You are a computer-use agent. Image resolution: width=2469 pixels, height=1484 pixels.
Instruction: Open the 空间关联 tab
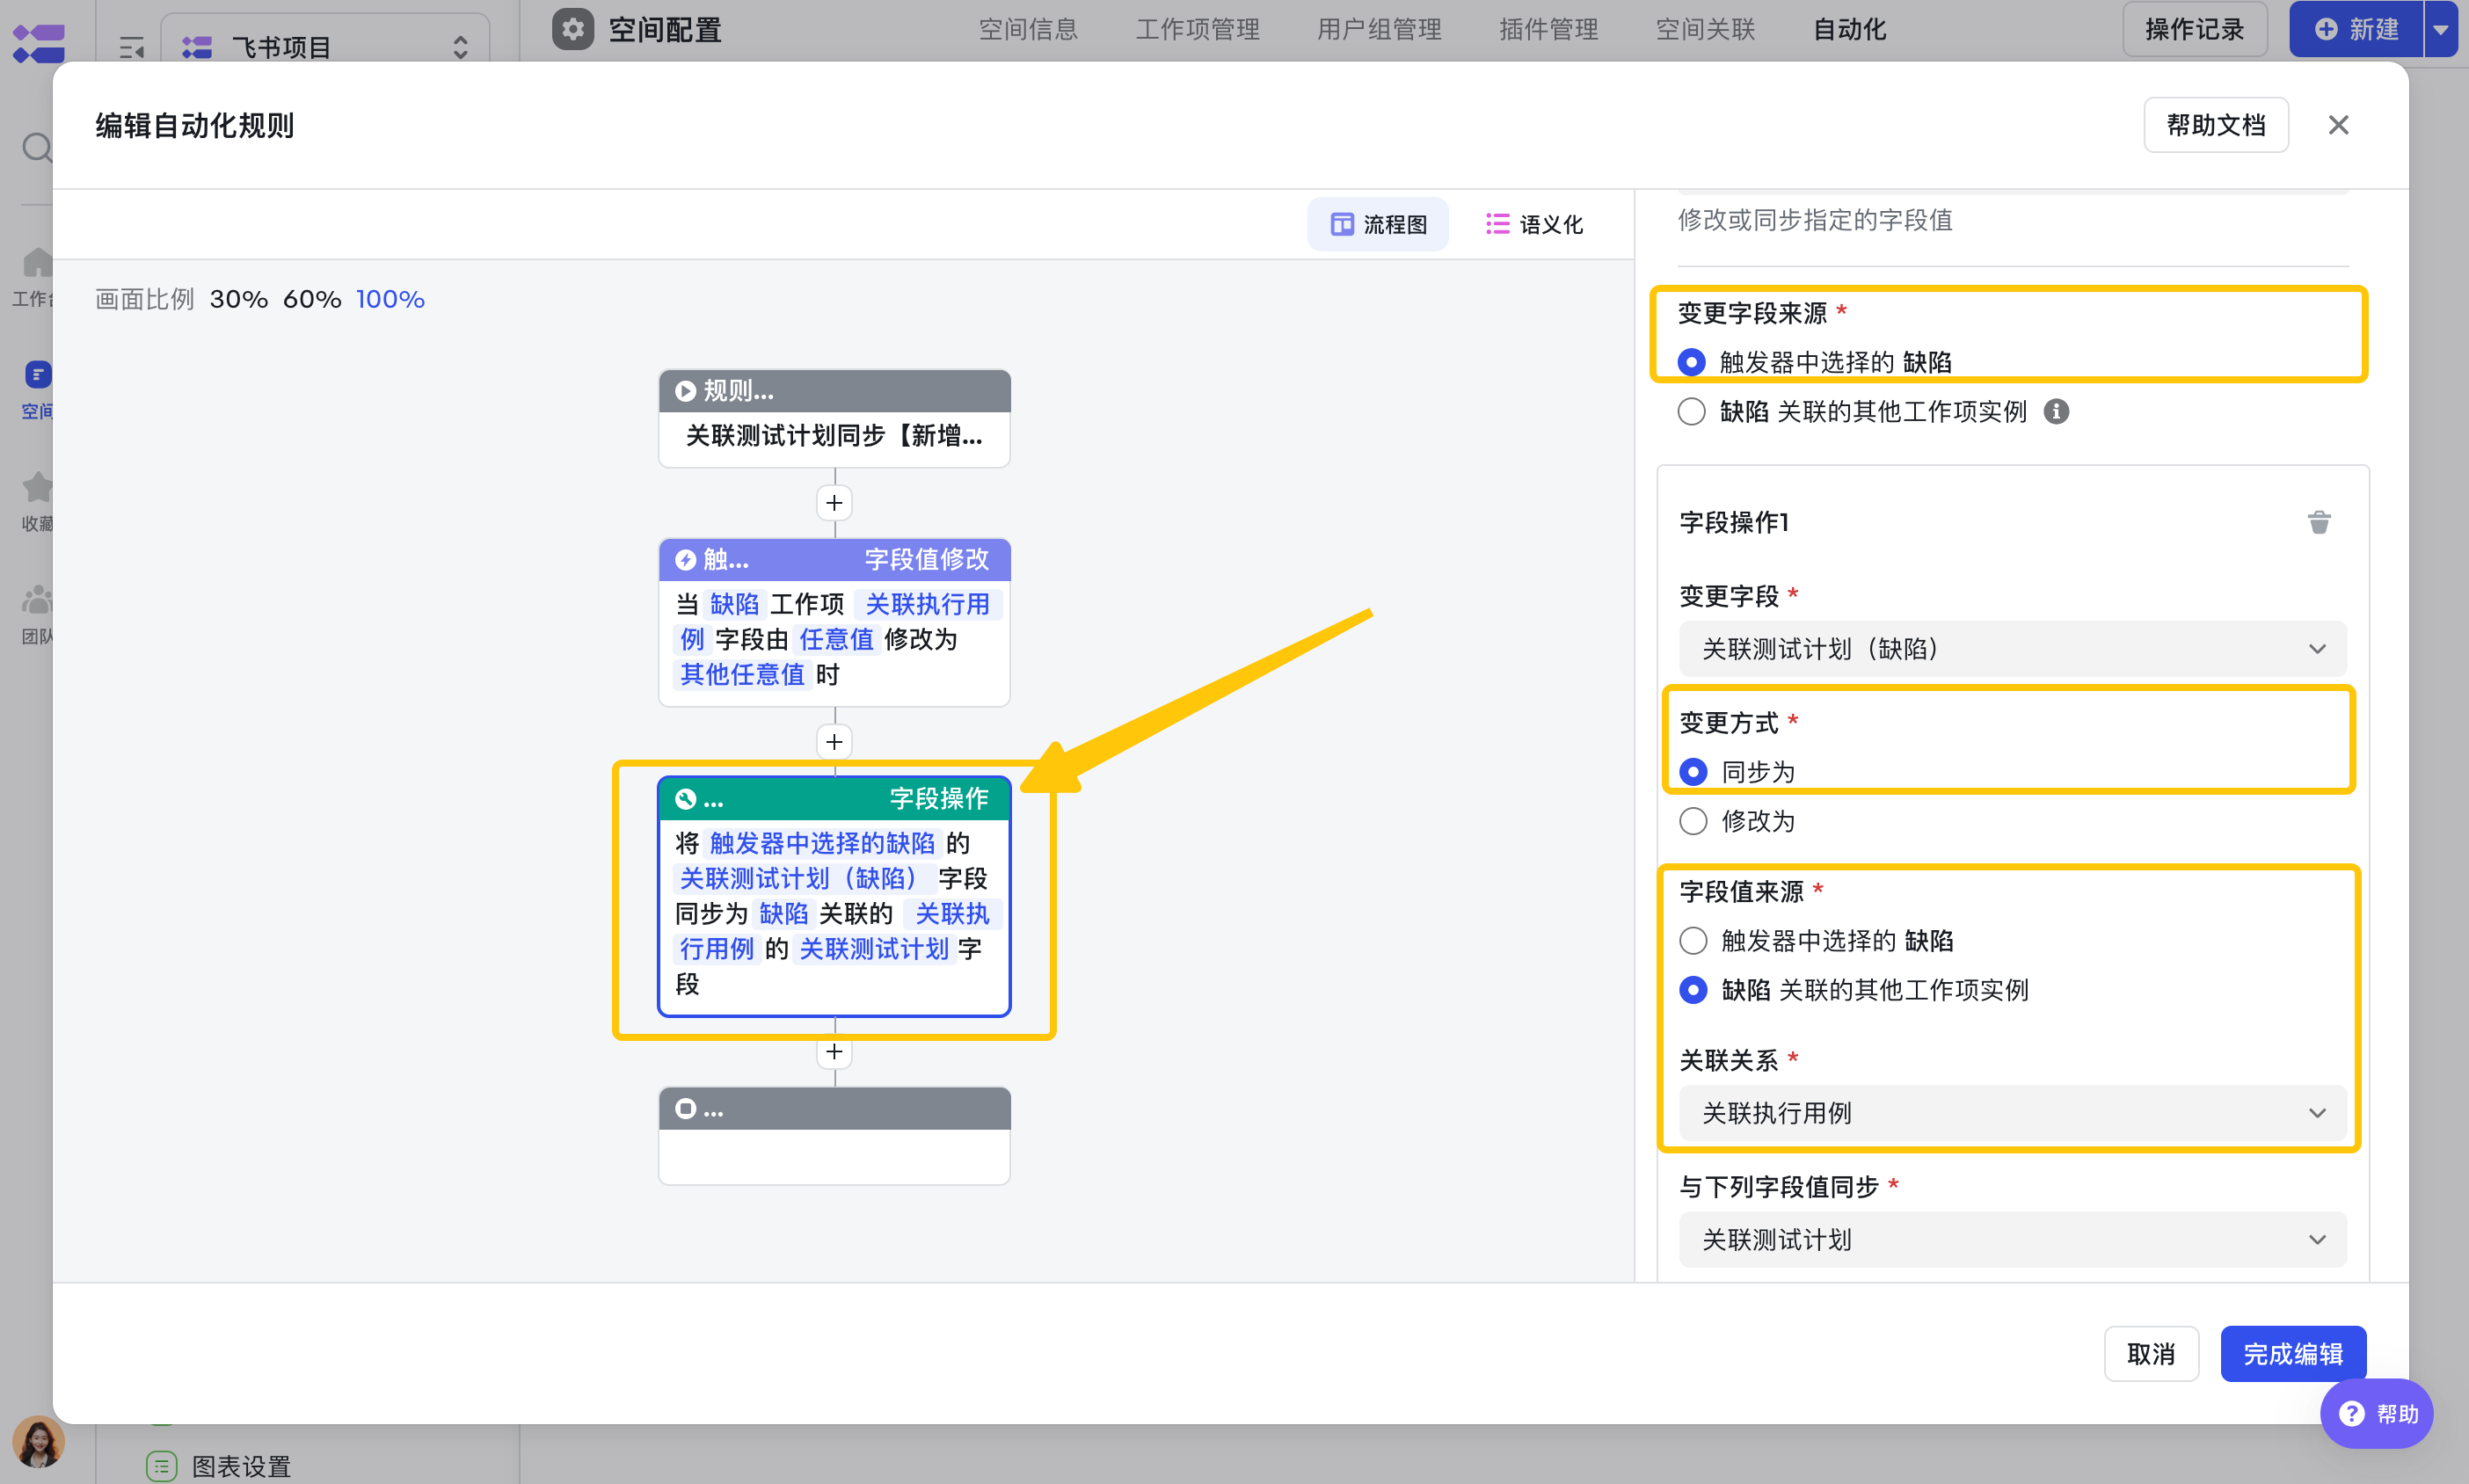[x=1705, y=29]
